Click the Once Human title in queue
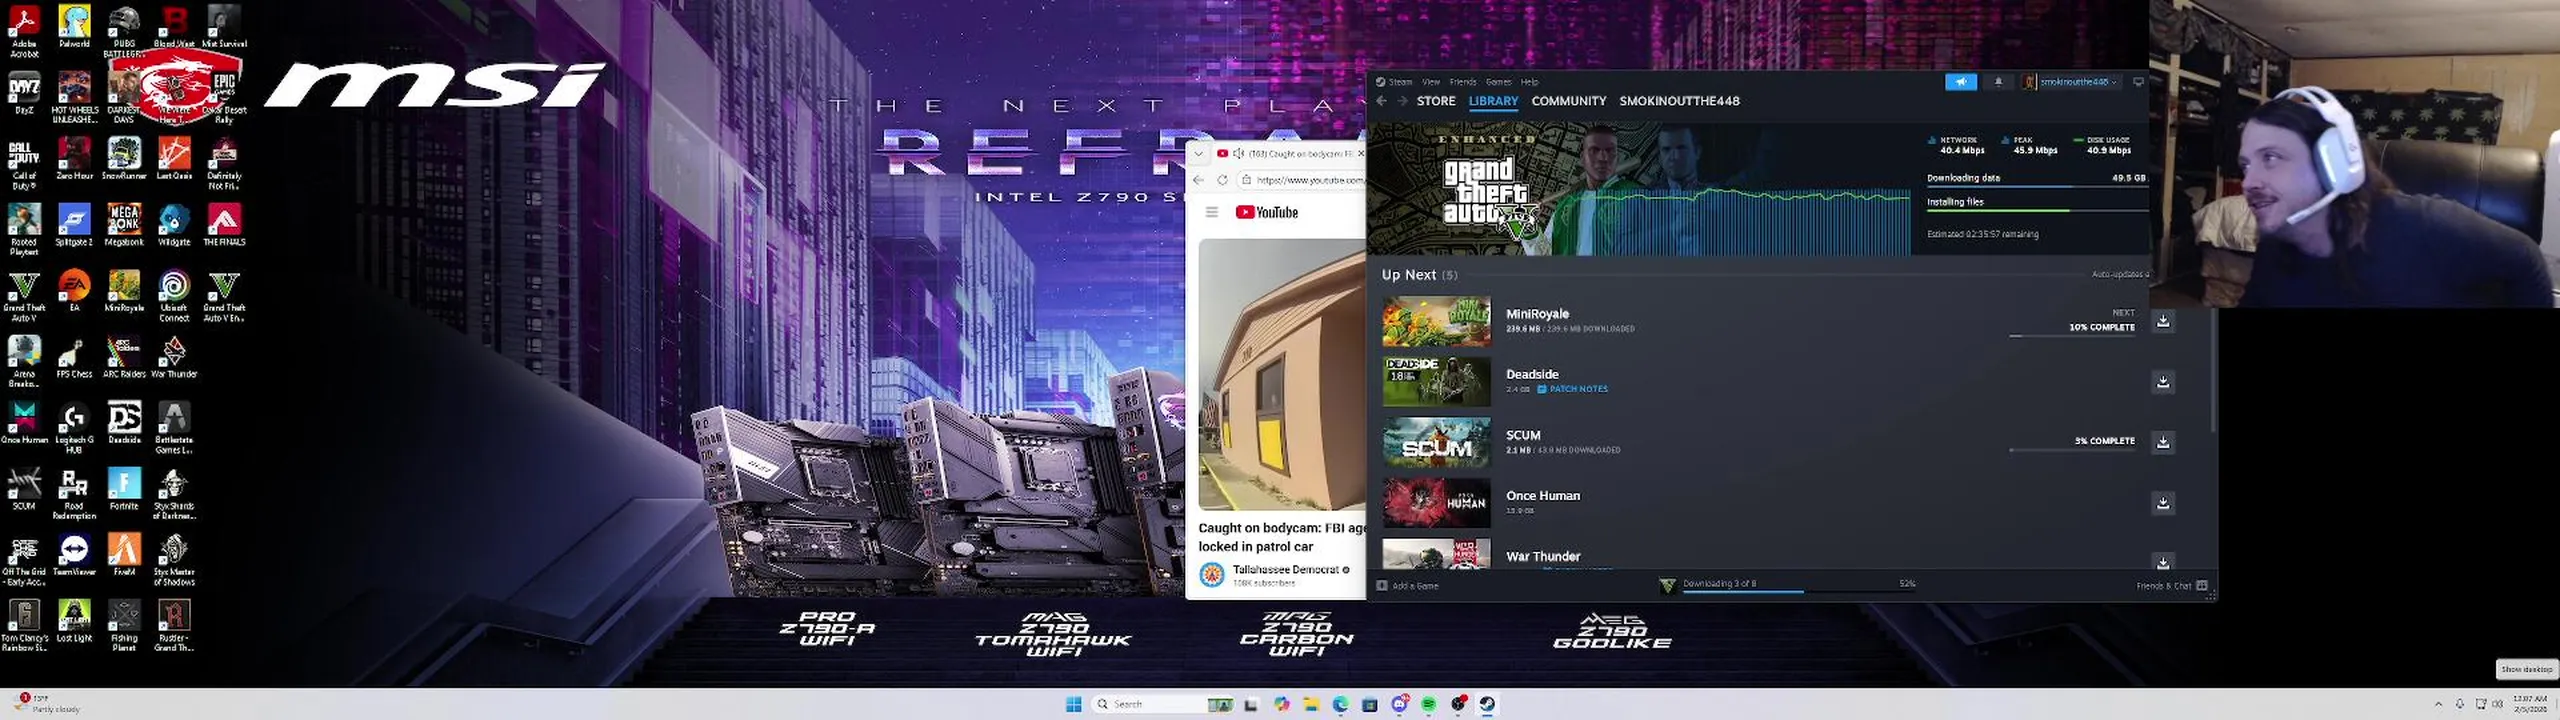Screen dimensions: 2560x720 [1543, 496]
